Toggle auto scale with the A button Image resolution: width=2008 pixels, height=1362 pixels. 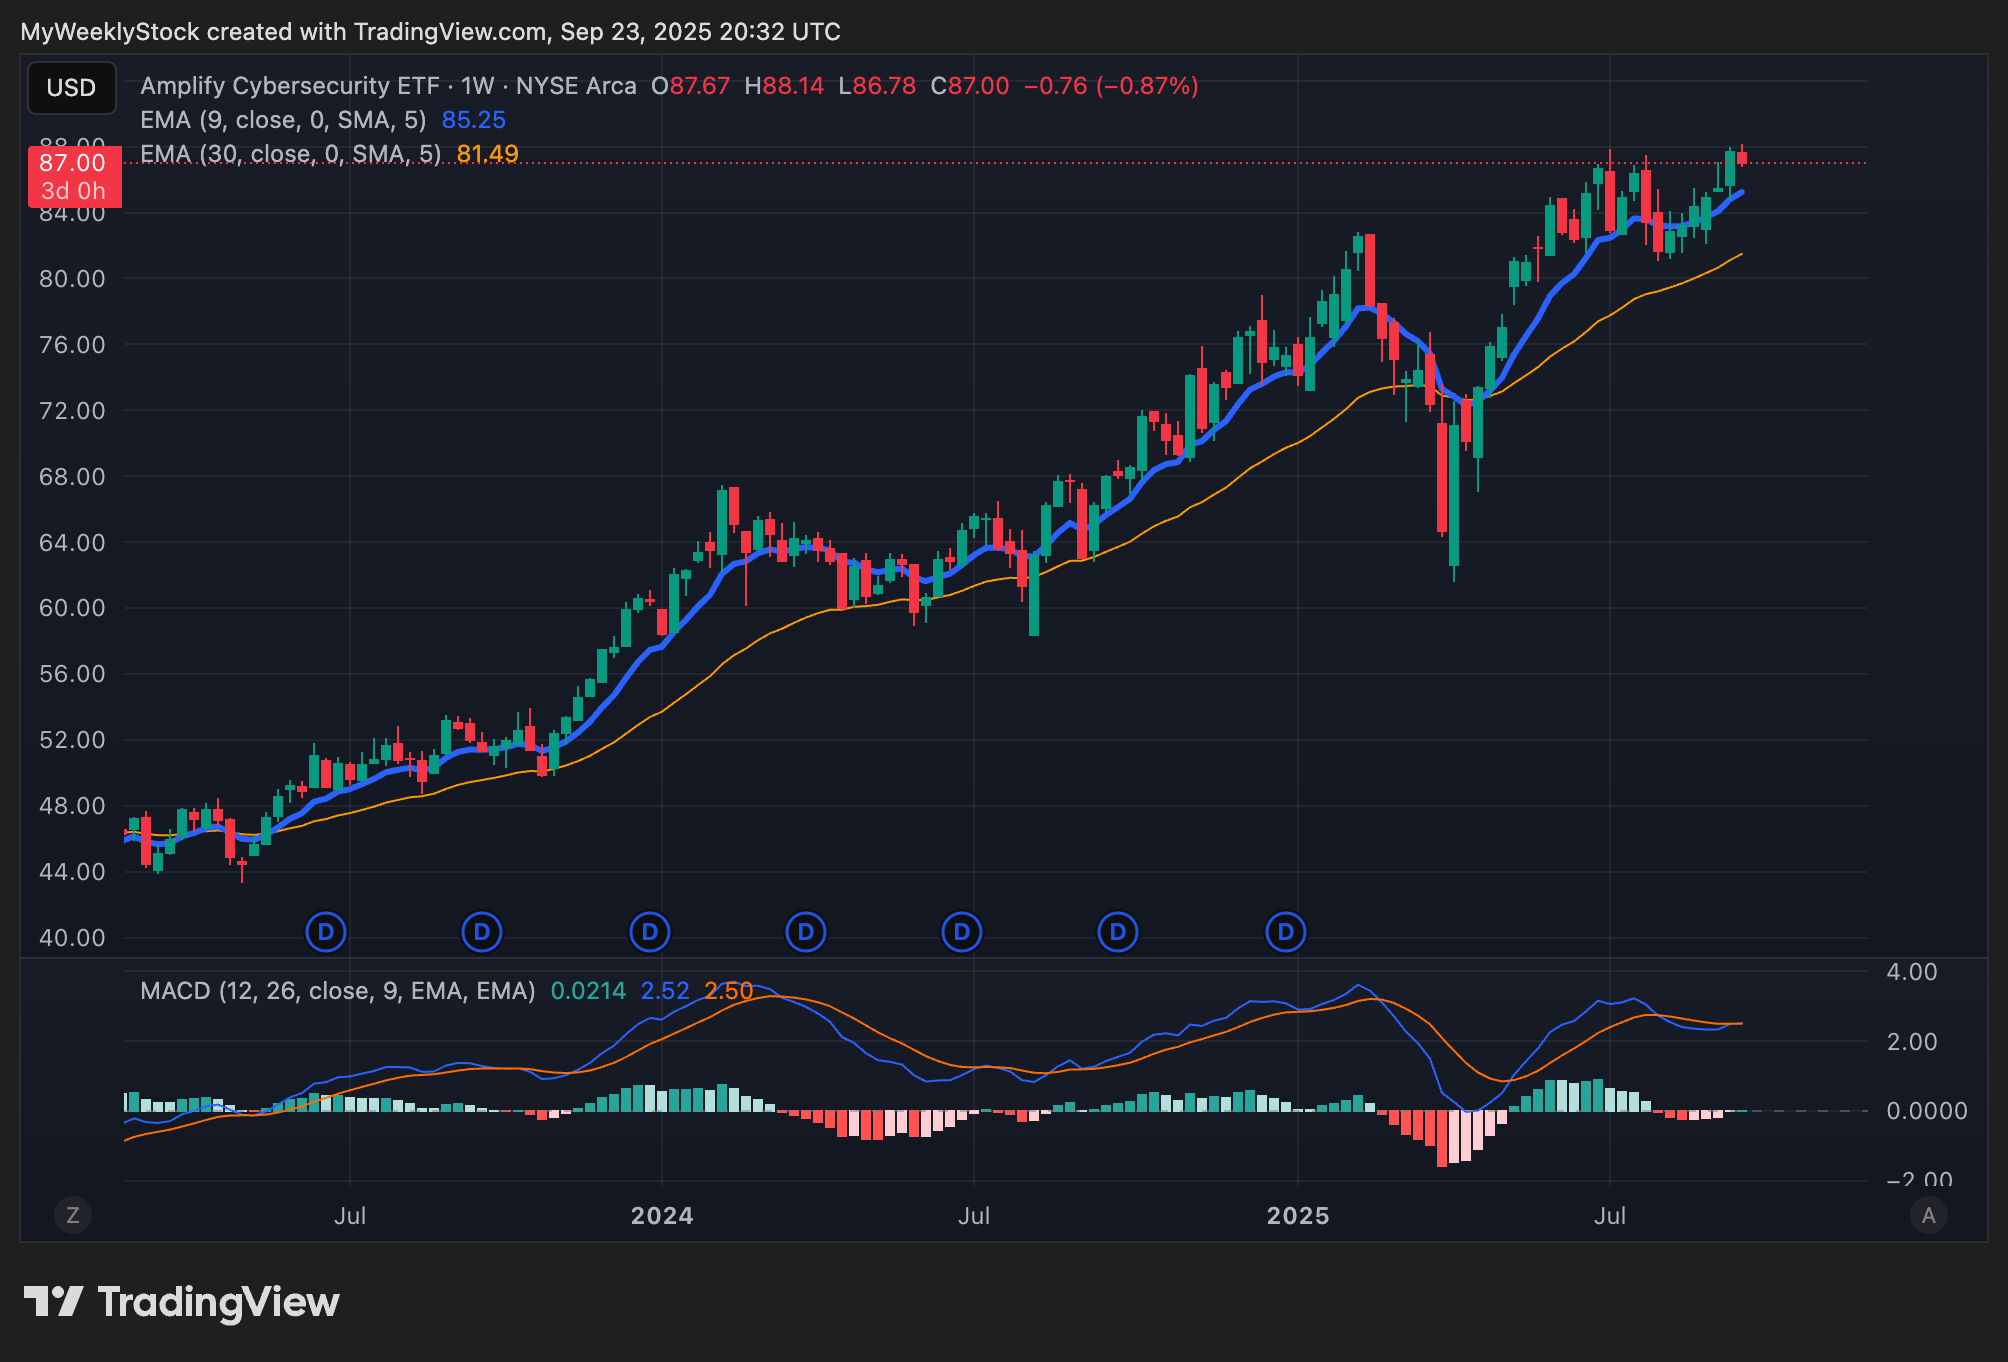click(x=1928, y=1215)
